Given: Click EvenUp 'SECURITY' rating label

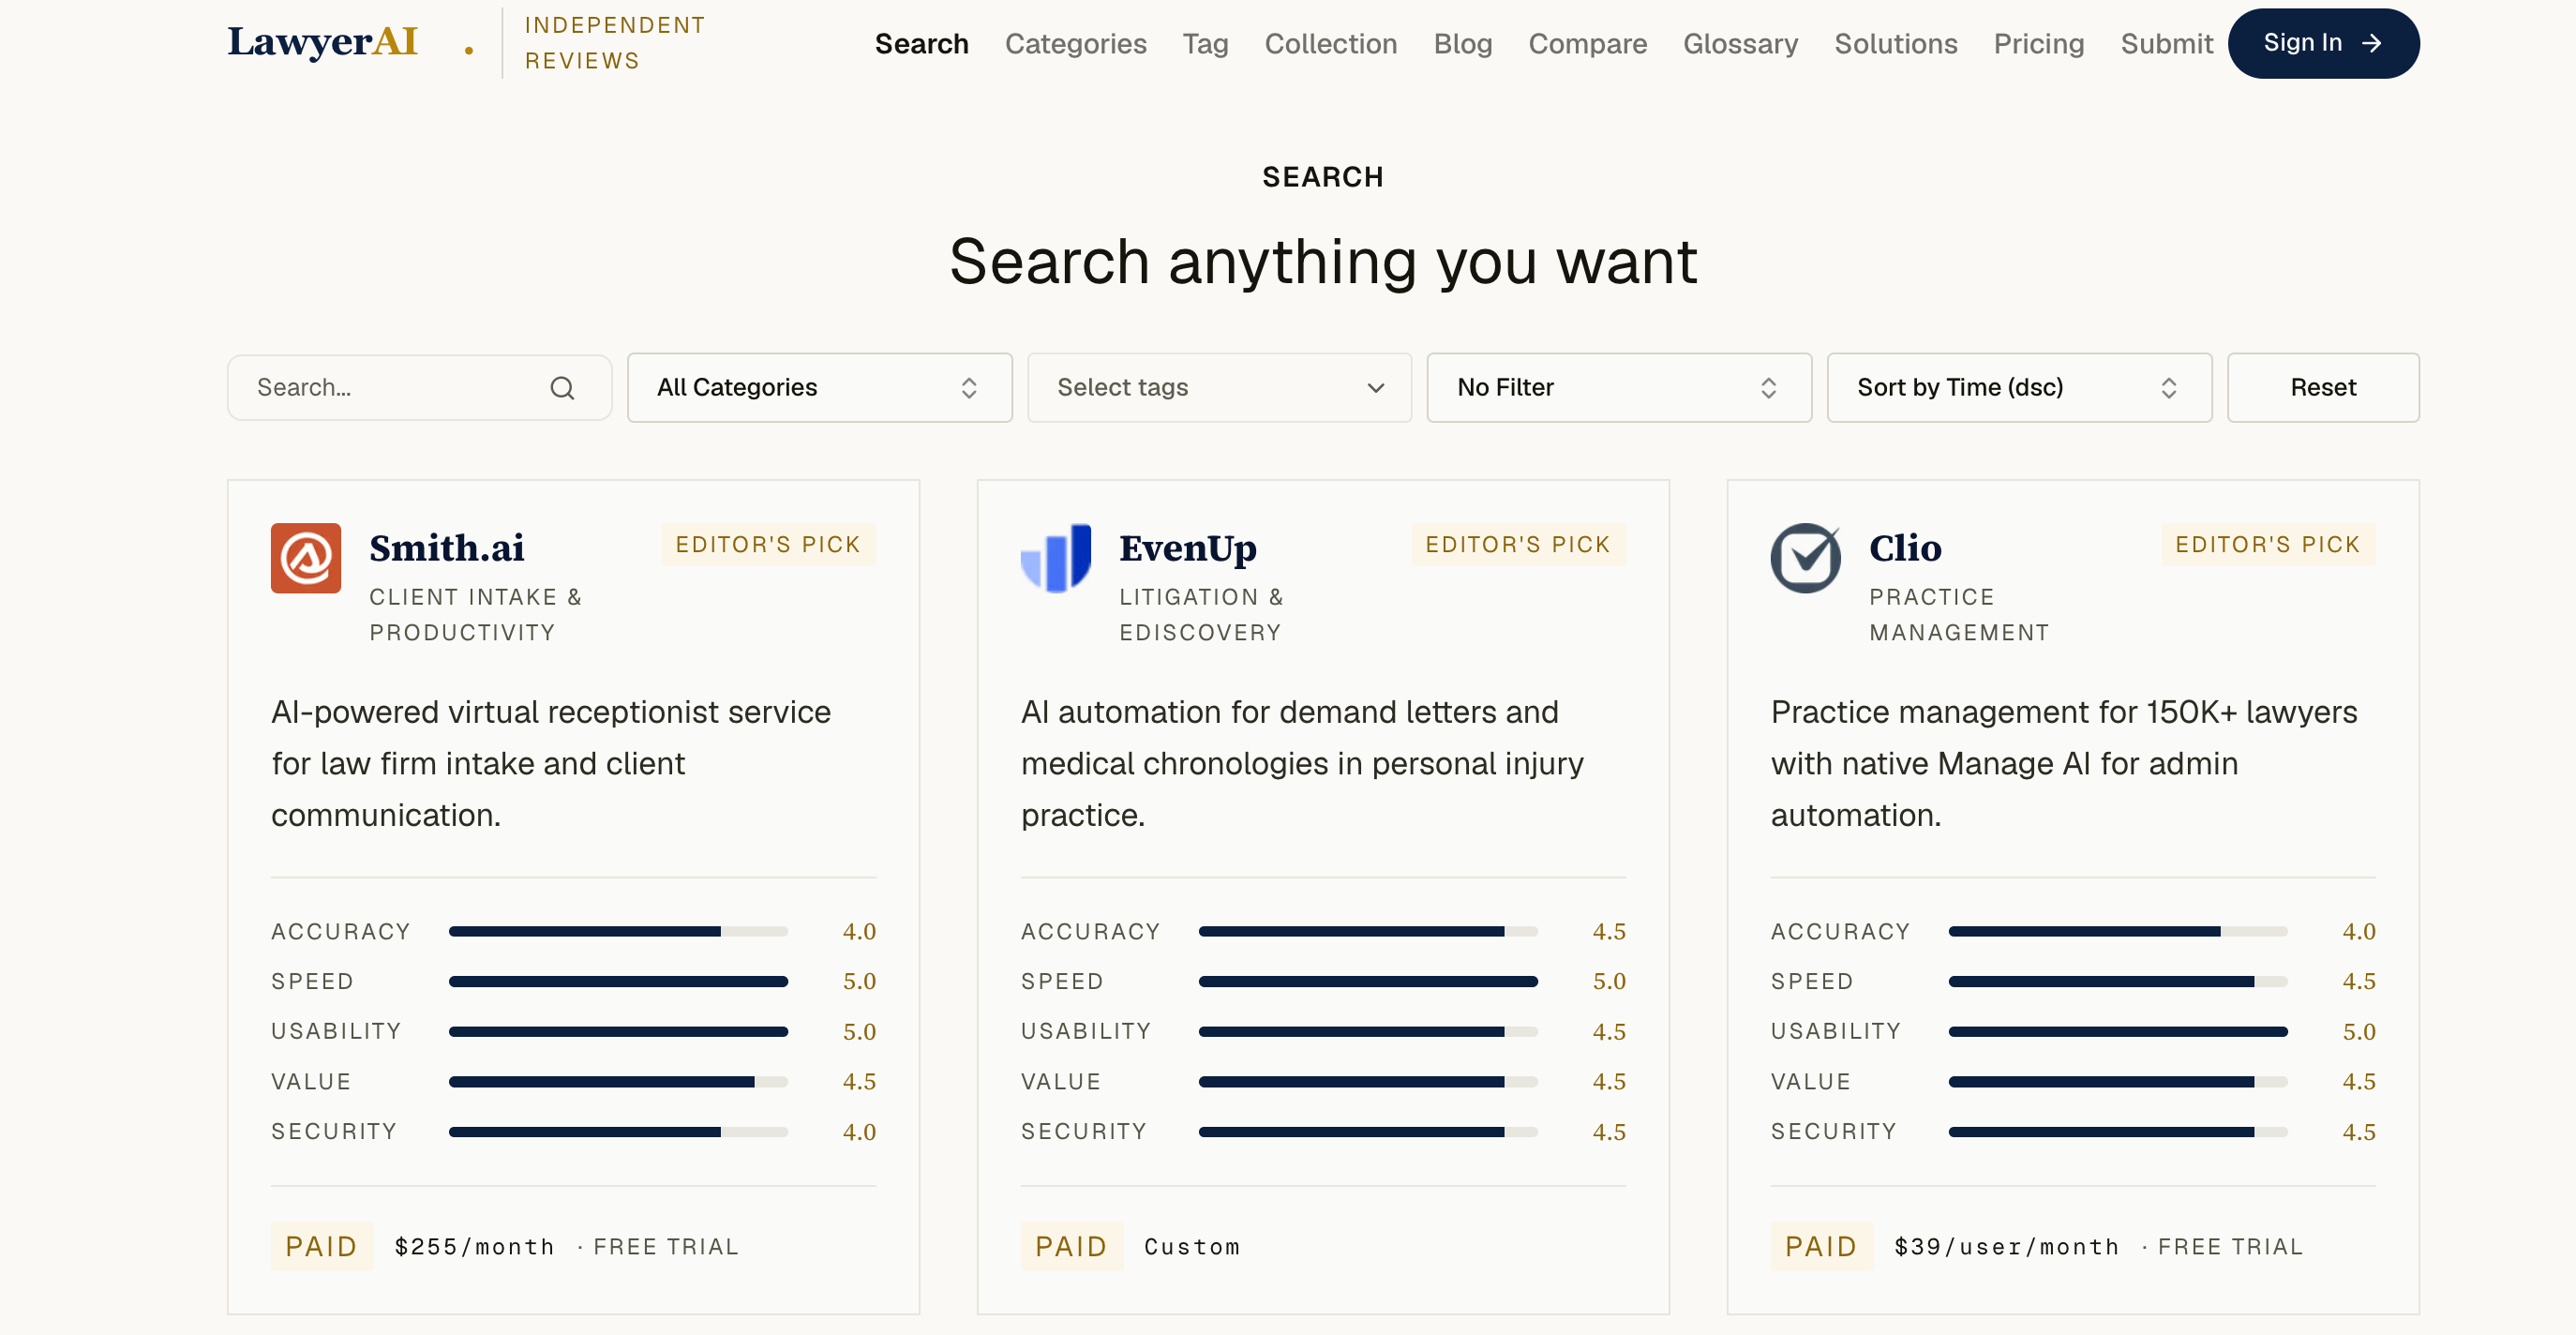Looking at the screenshot, I should 1084,1132.
